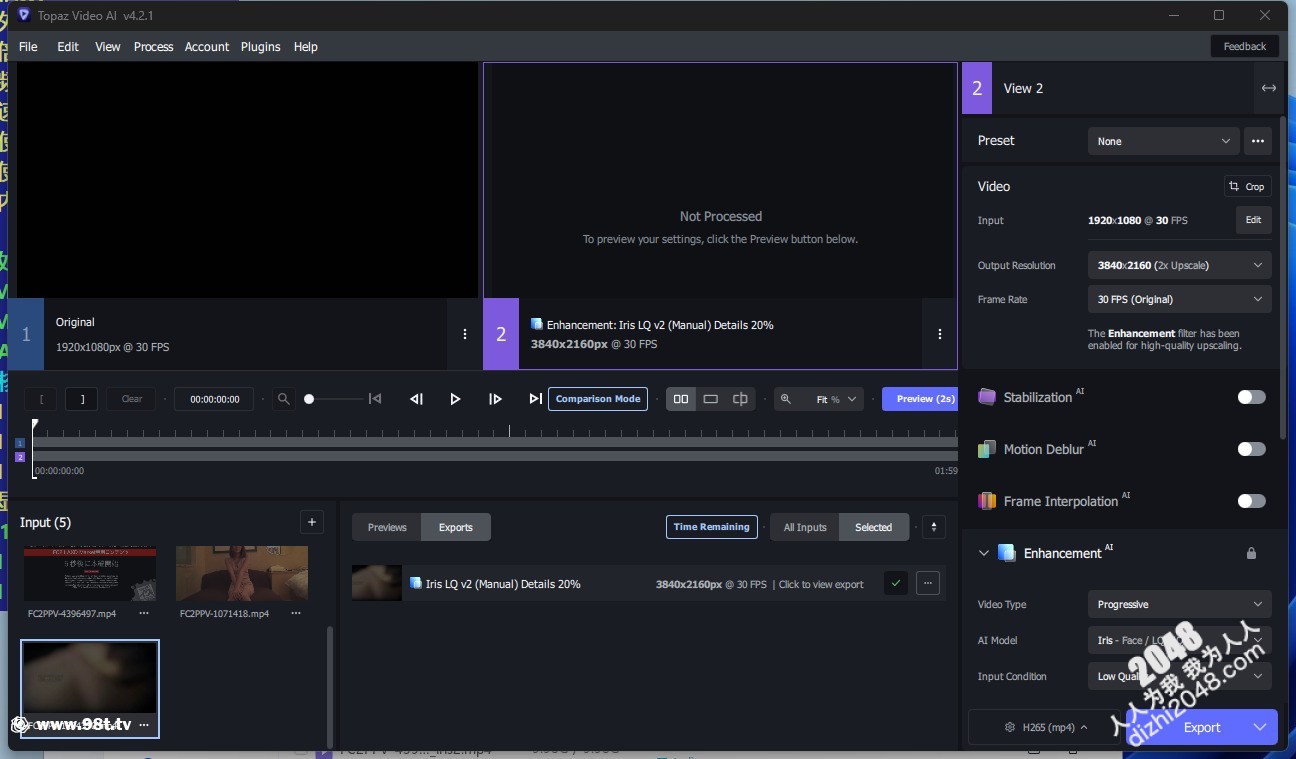
Task: Click 'Click to view export' link
Action: pos(821,584)
